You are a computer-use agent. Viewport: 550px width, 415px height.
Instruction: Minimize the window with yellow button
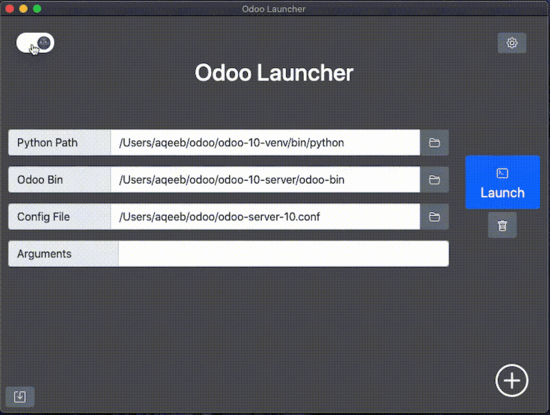(23, 9)
